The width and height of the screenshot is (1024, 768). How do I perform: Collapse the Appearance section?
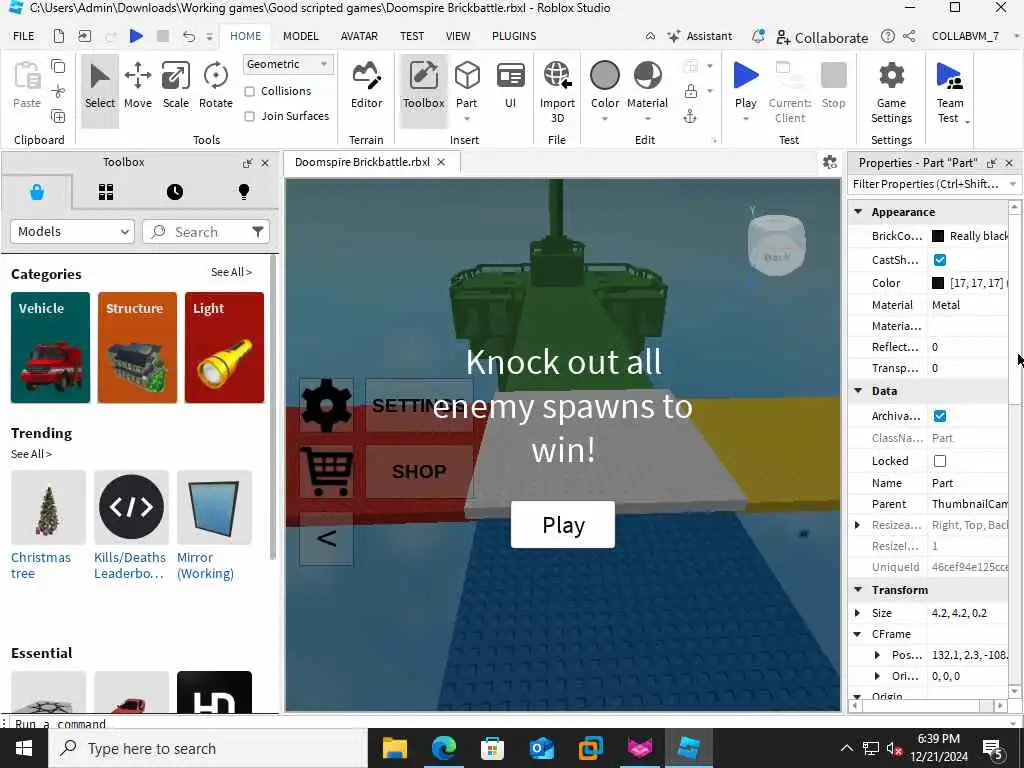pyautogui.click(x=858, y=212)
